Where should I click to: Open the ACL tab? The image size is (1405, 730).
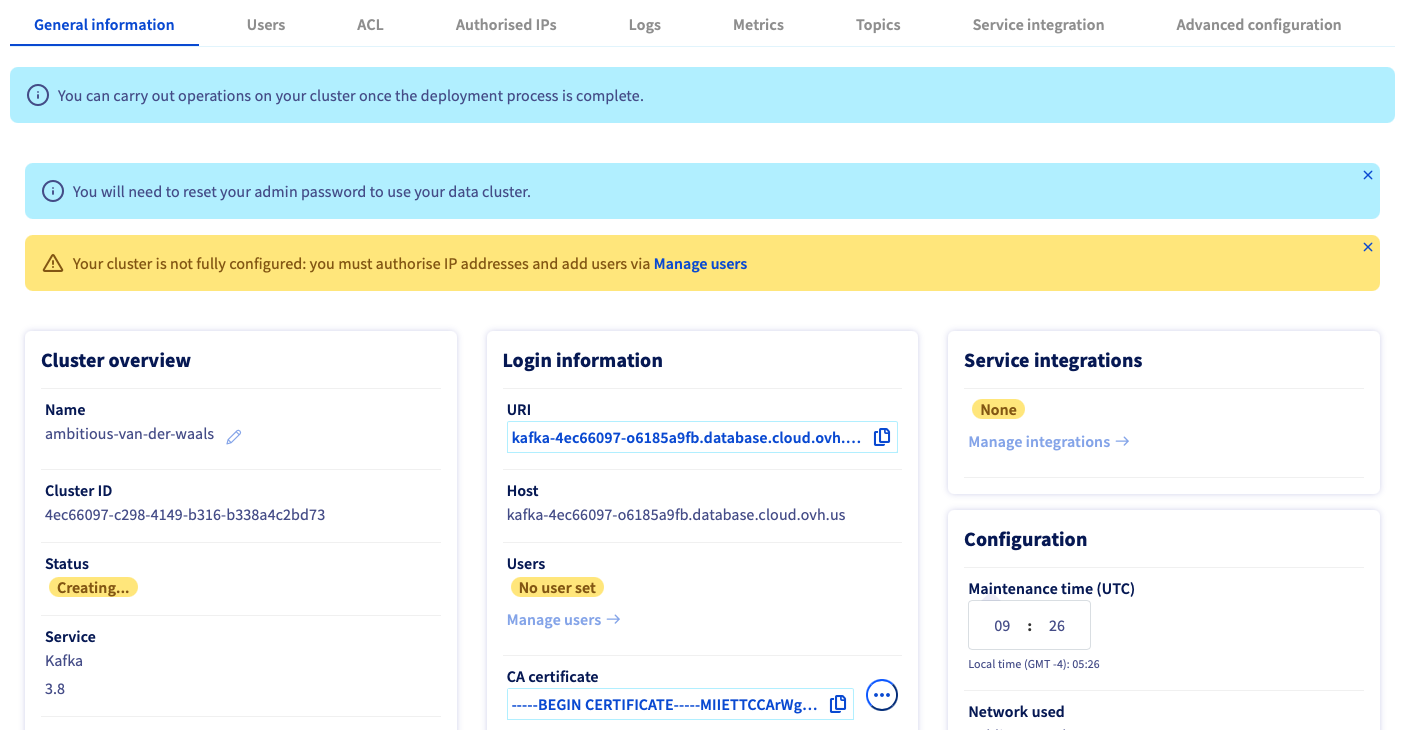pyautogui.click(x=370, y=25)
